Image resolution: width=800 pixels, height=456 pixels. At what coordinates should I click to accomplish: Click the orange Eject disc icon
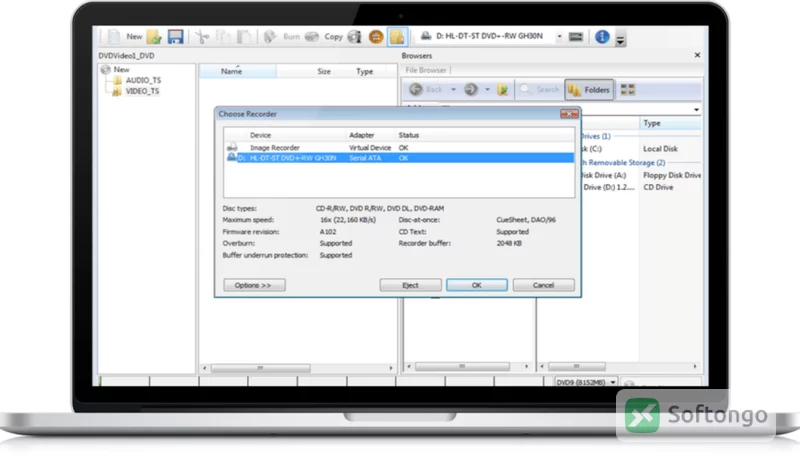tap(376, 37)
